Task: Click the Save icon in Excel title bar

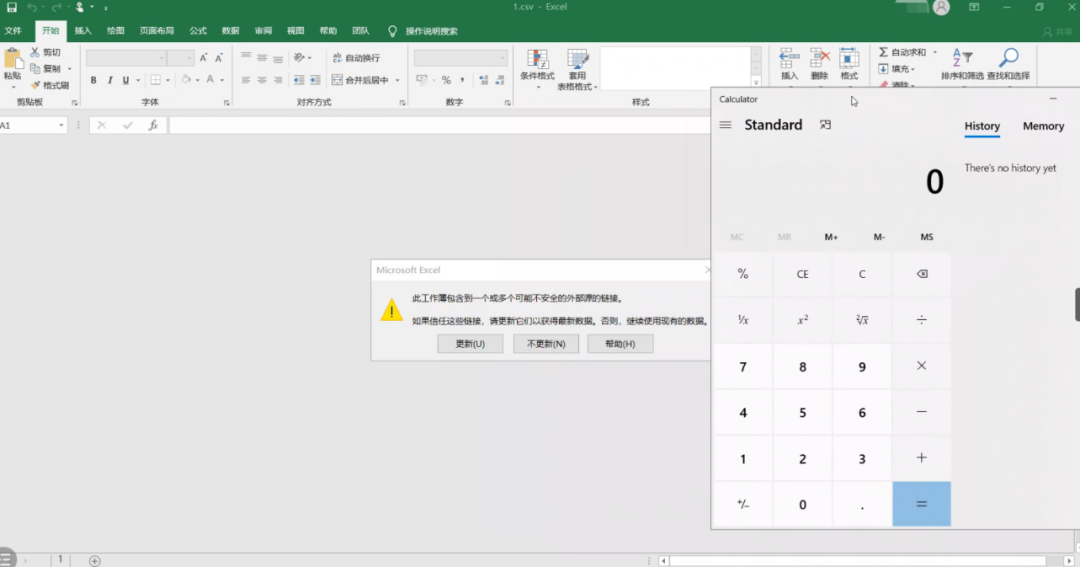Action: (x=12, y=8)
